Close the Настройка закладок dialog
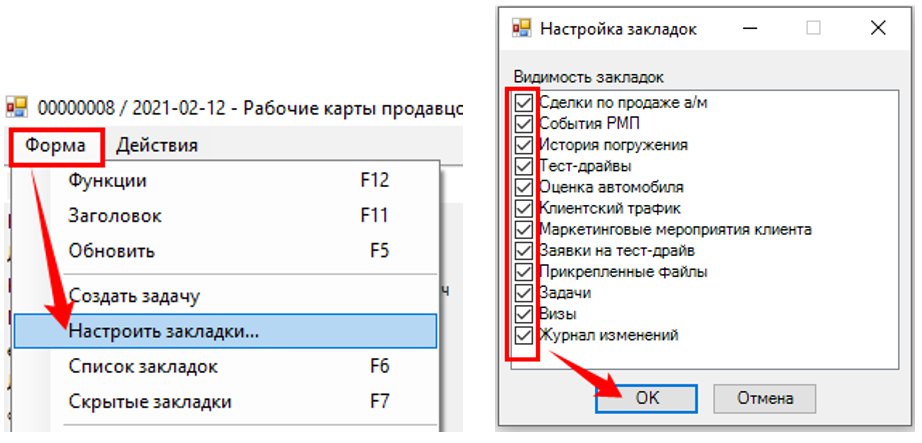 coord(877,28)
